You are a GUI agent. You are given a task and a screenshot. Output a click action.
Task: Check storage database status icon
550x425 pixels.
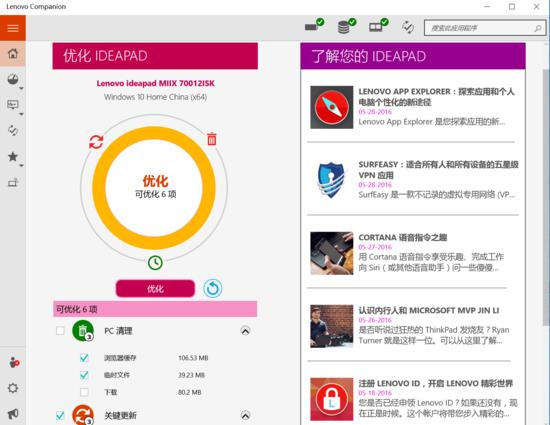pyautogui.click(x=346, y=26)
